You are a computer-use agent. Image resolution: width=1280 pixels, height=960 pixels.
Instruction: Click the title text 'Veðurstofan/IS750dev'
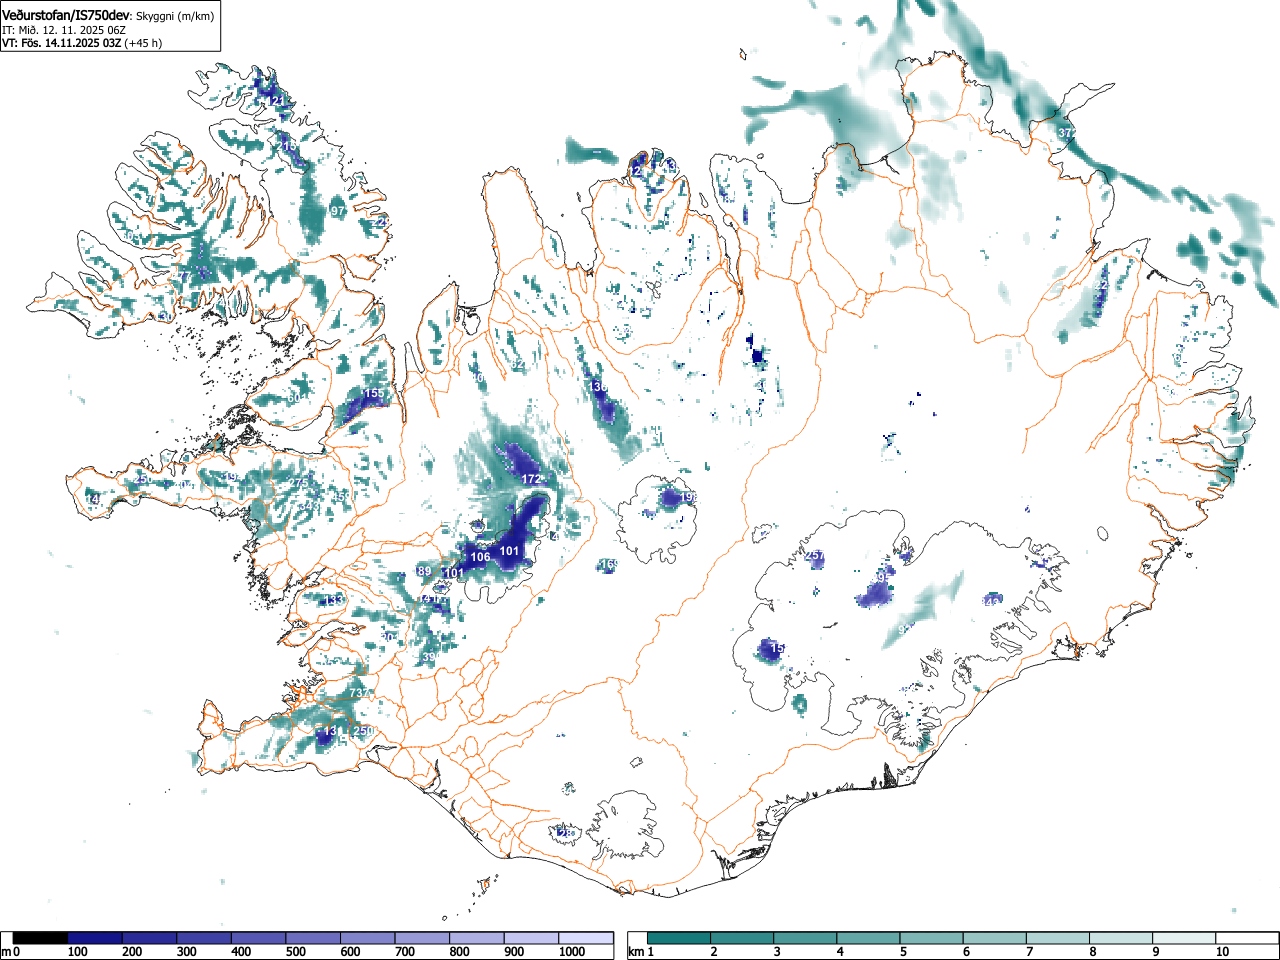click(67, 14)
